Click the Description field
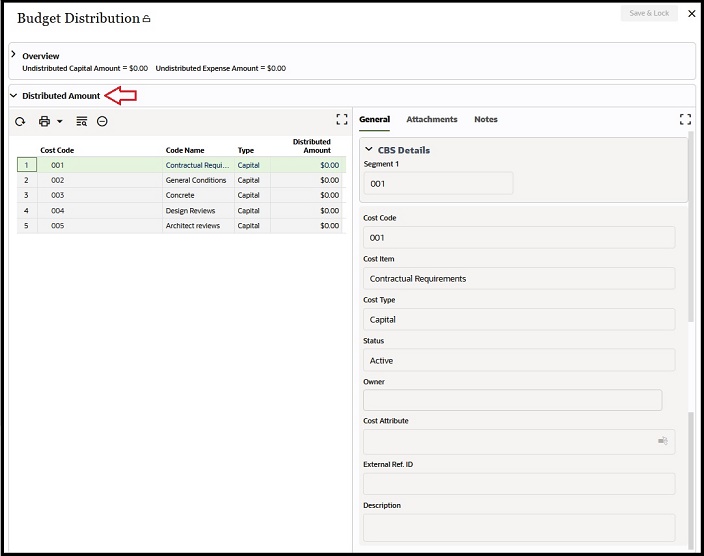 (x=519, y=528)
